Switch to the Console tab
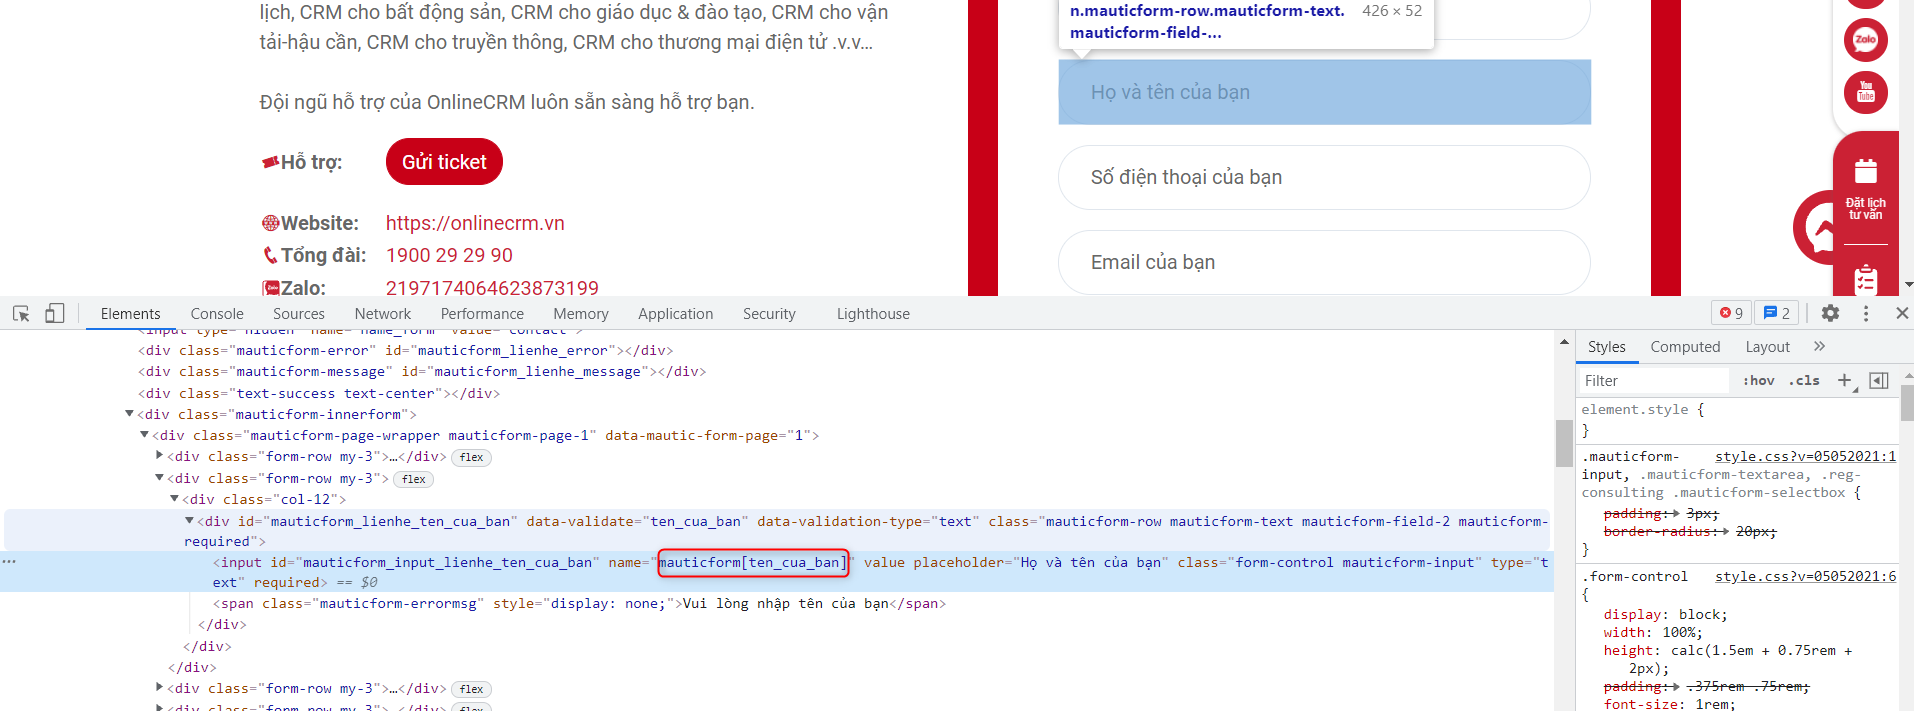The height and width of the screenshot is (711, 1914). click(217, 314)
